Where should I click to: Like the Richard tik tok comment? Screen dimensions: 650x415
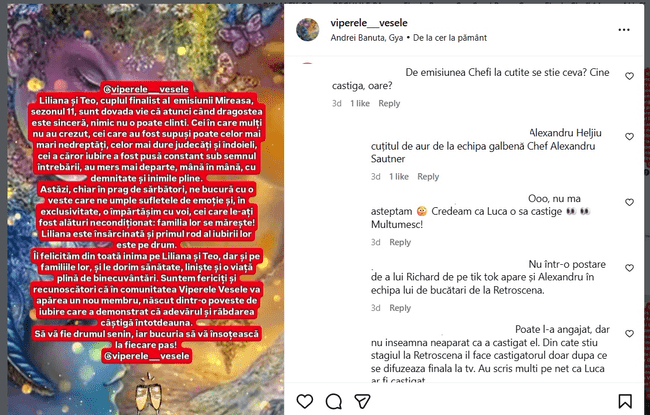[x=629, y=268]
